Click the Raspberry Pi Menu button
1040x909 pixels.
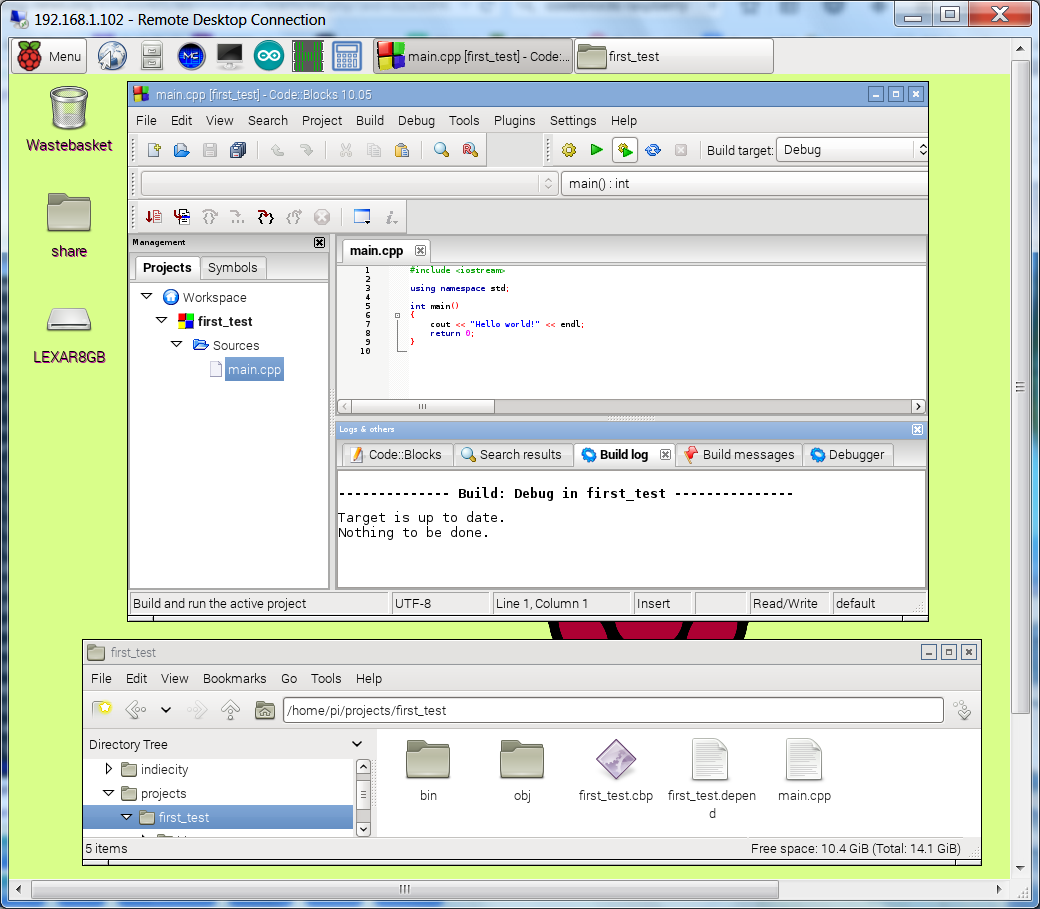[49, 57]
